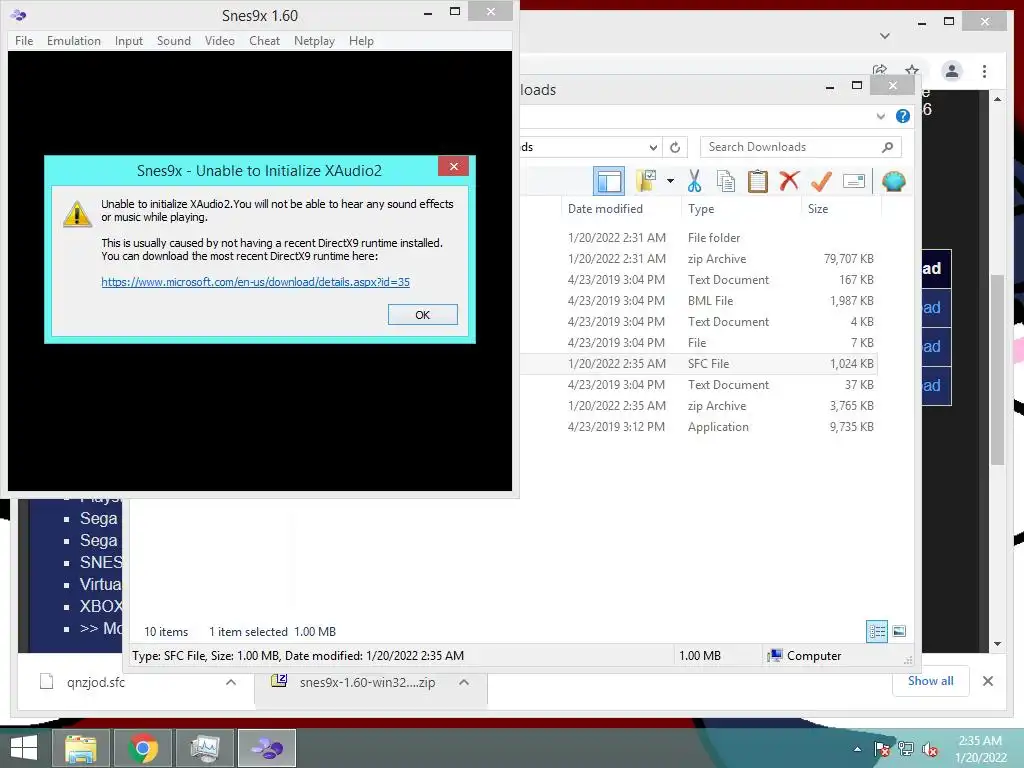Screen dimensions: 1024x768
Task: Click the Snes9x title bar app icon
Action: tap(19, 15)
